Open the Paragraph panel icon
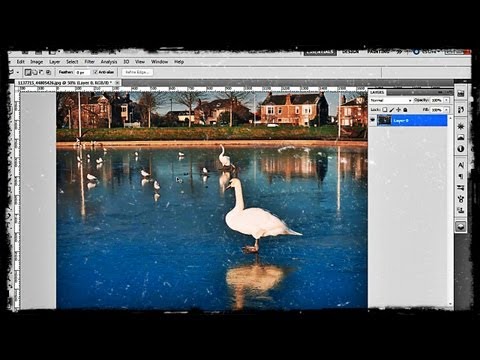The height and width of the screenshot is (360, 480). 461,176
